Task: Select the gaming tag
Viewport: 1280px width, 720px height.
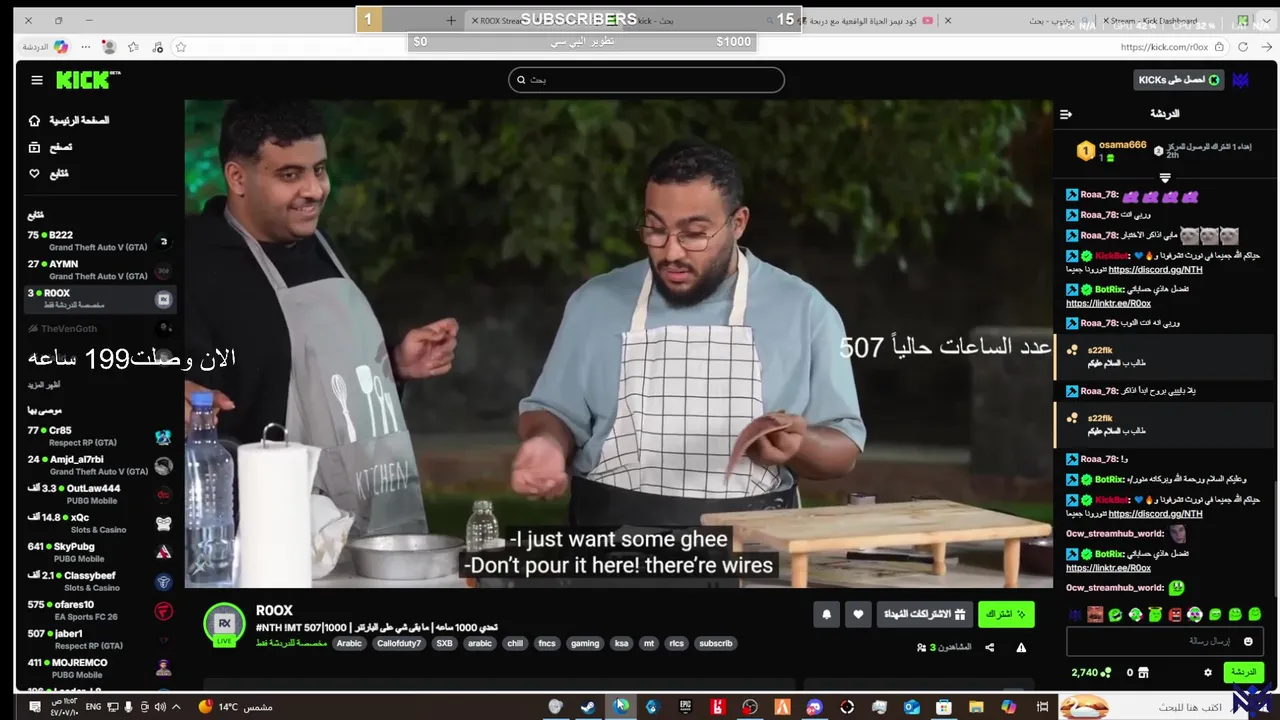Action: pyautogui.click(x=585, y=644)
